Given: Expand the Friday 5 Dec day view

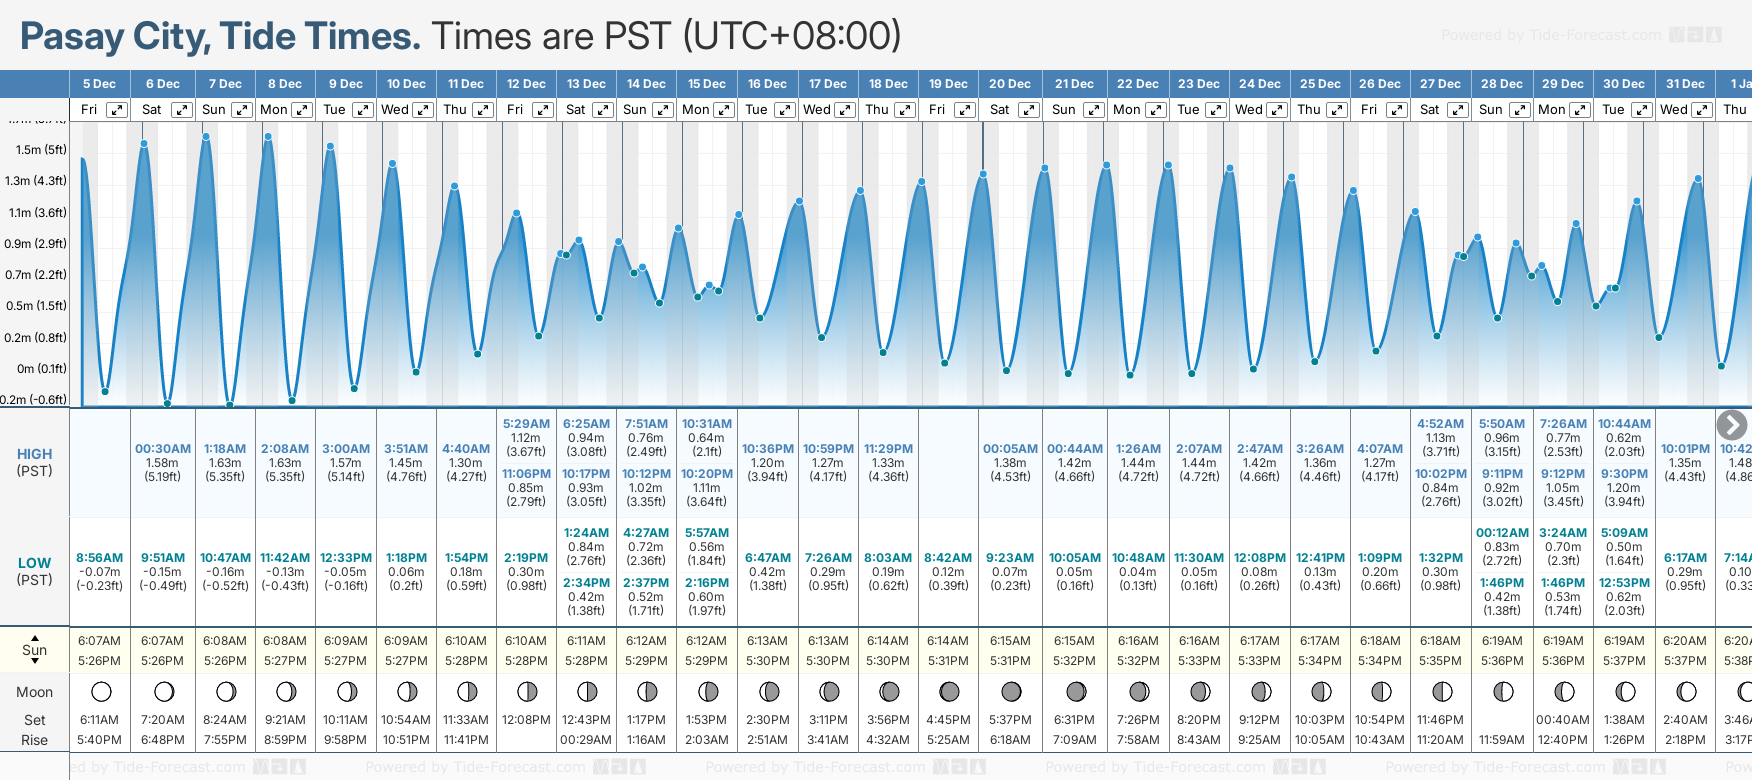Looking at the screenshot, I should pyautogui.click(x=117, y=110).
